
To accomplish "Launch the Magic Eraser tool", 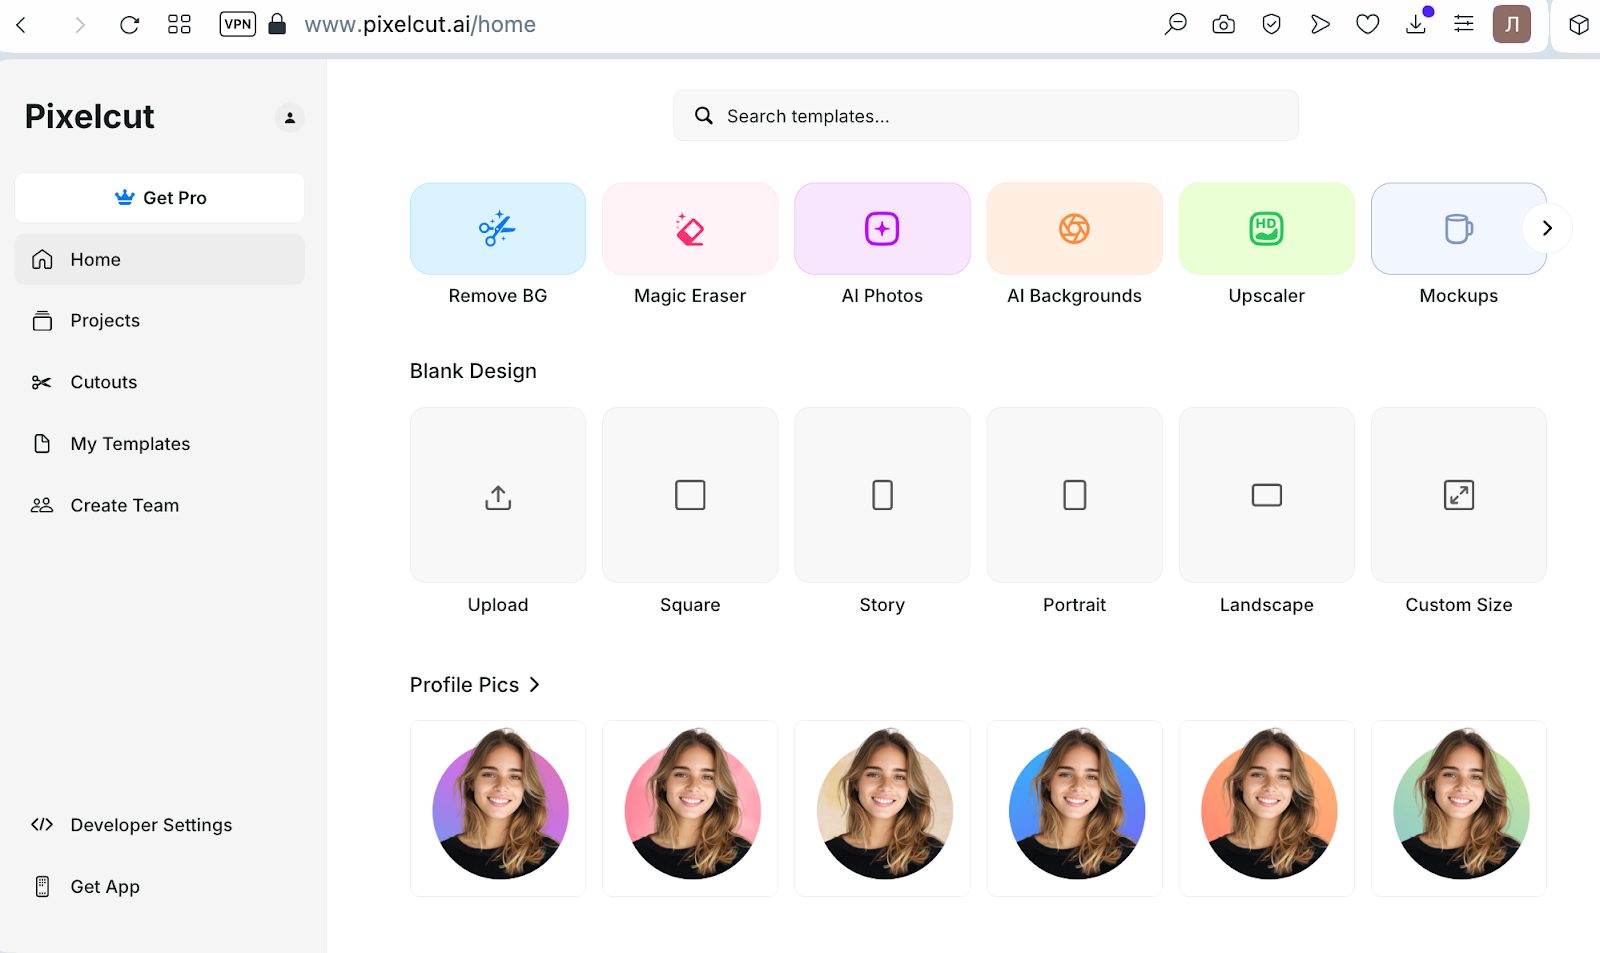I will click(690, 229).
